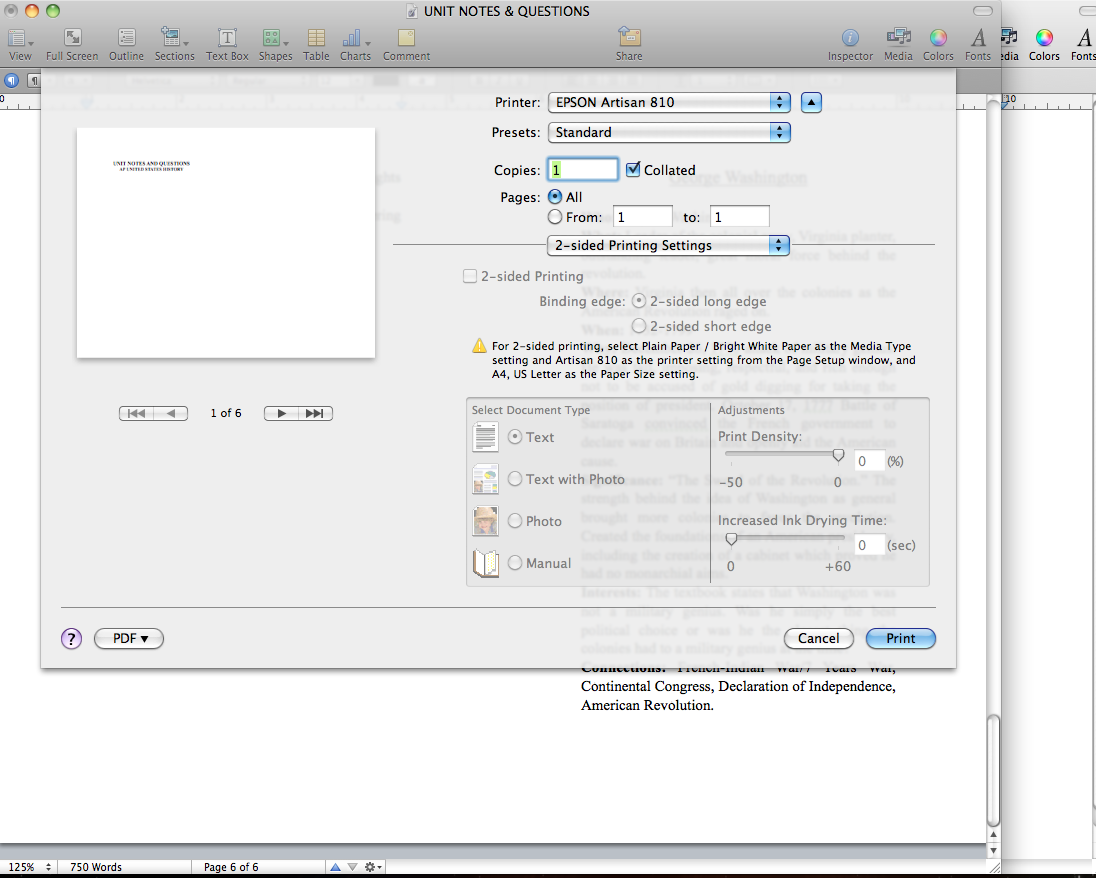1096x878 pixels.
Task: Open the status bar gear action menu
Action: (373, 867)
